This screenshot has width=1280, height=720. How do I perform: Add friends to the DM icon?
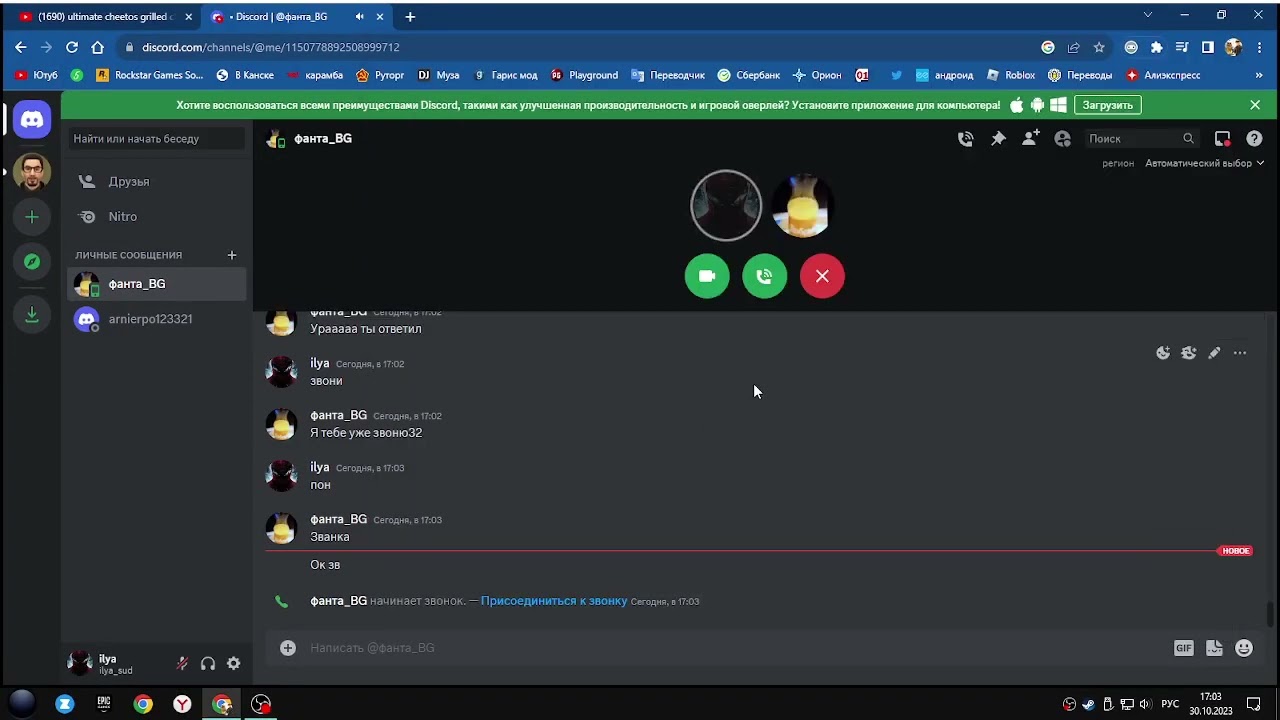[1030, 139]
